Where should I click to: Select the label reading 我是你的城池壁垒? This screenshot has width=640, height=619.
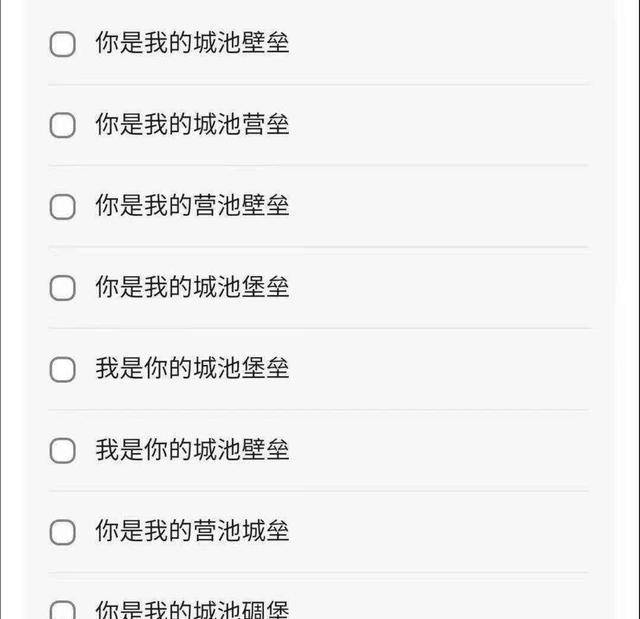tap(192, 451)
